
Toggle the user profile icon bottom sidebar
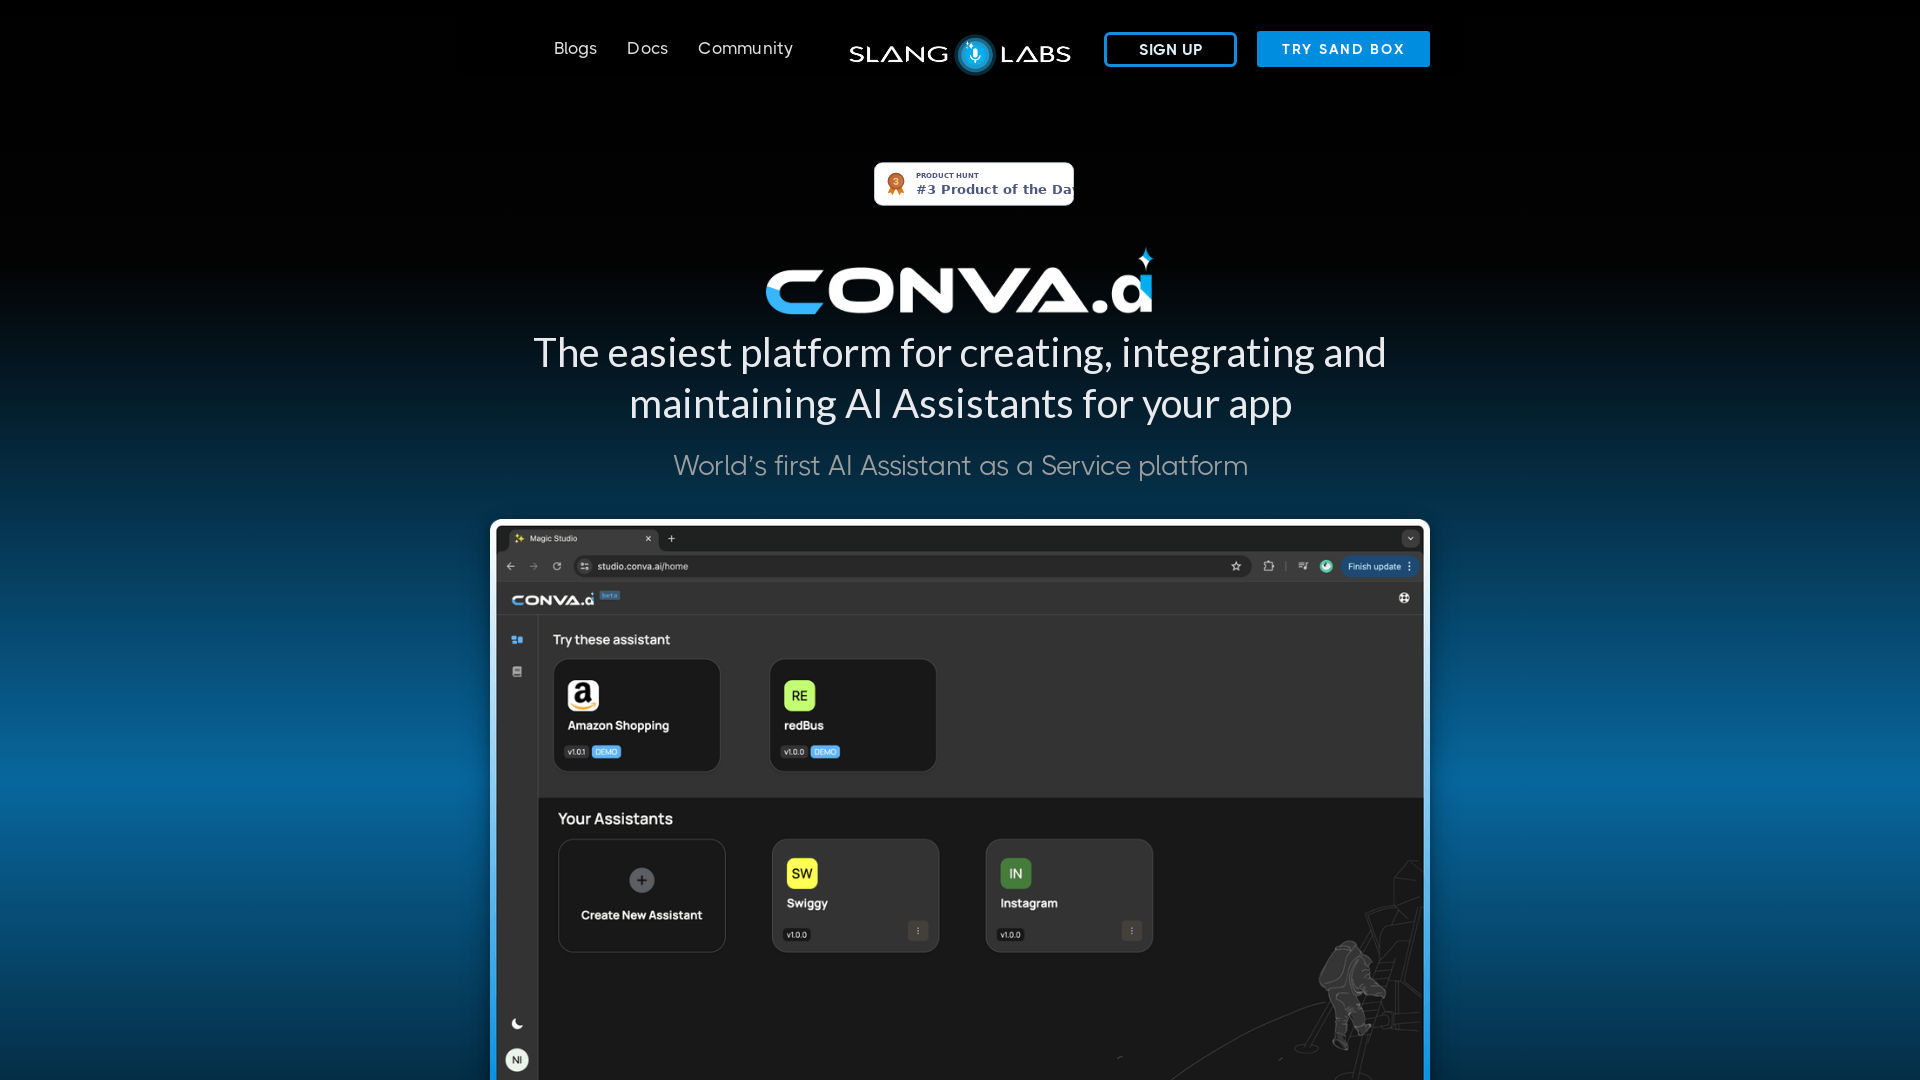[x=516, y=1059]
